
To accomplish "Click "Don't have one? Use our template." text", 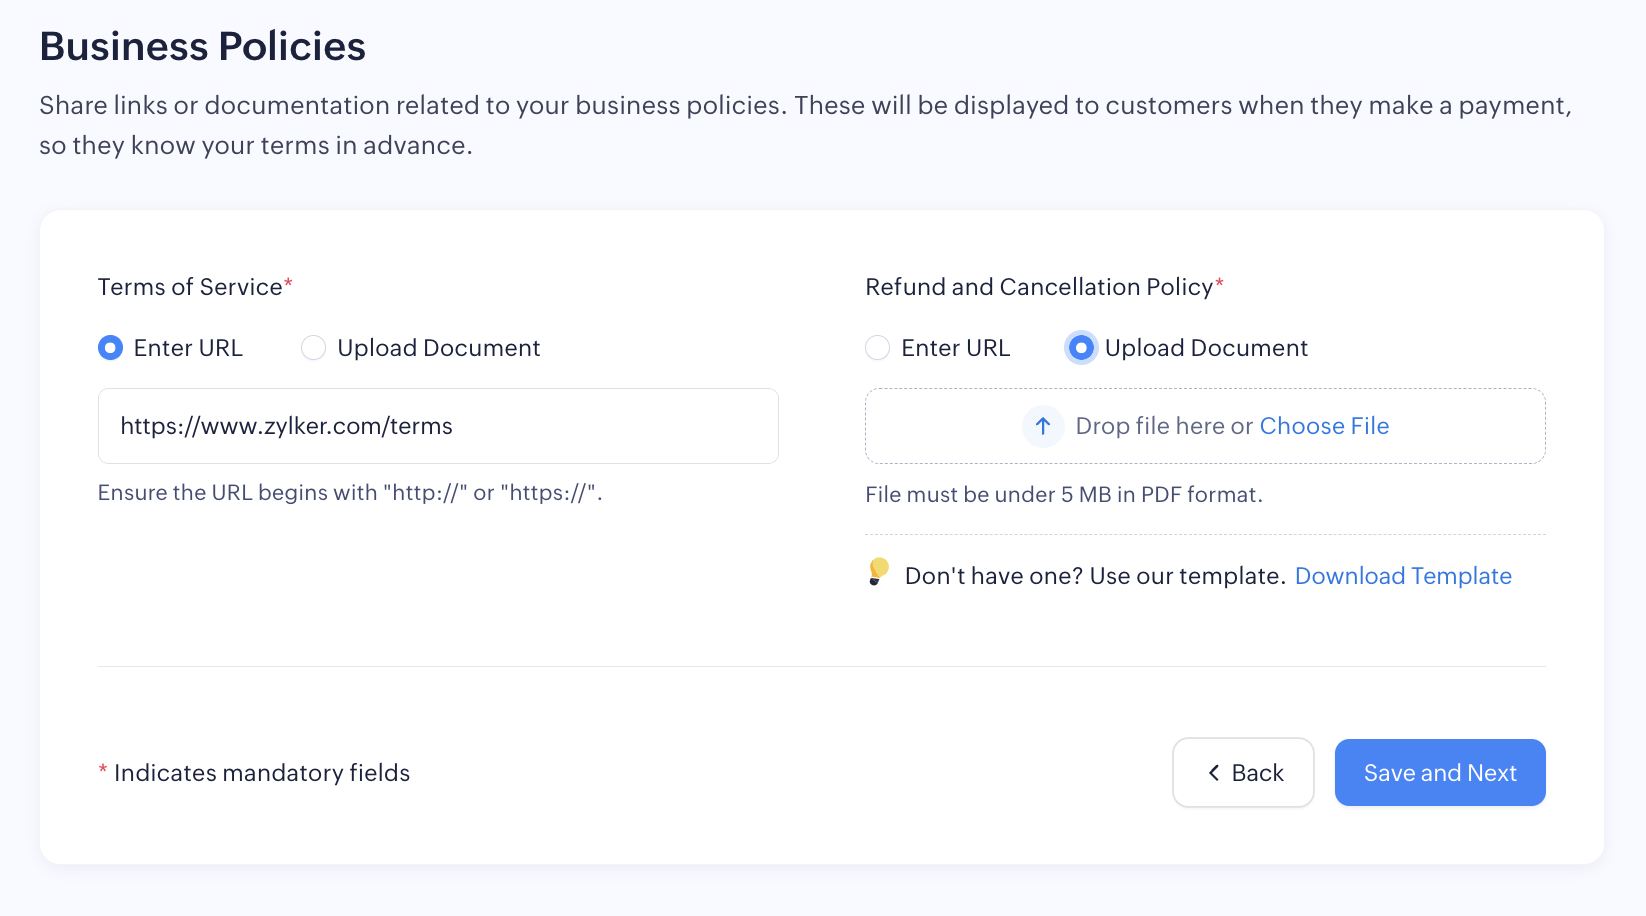I will 1095,576.
